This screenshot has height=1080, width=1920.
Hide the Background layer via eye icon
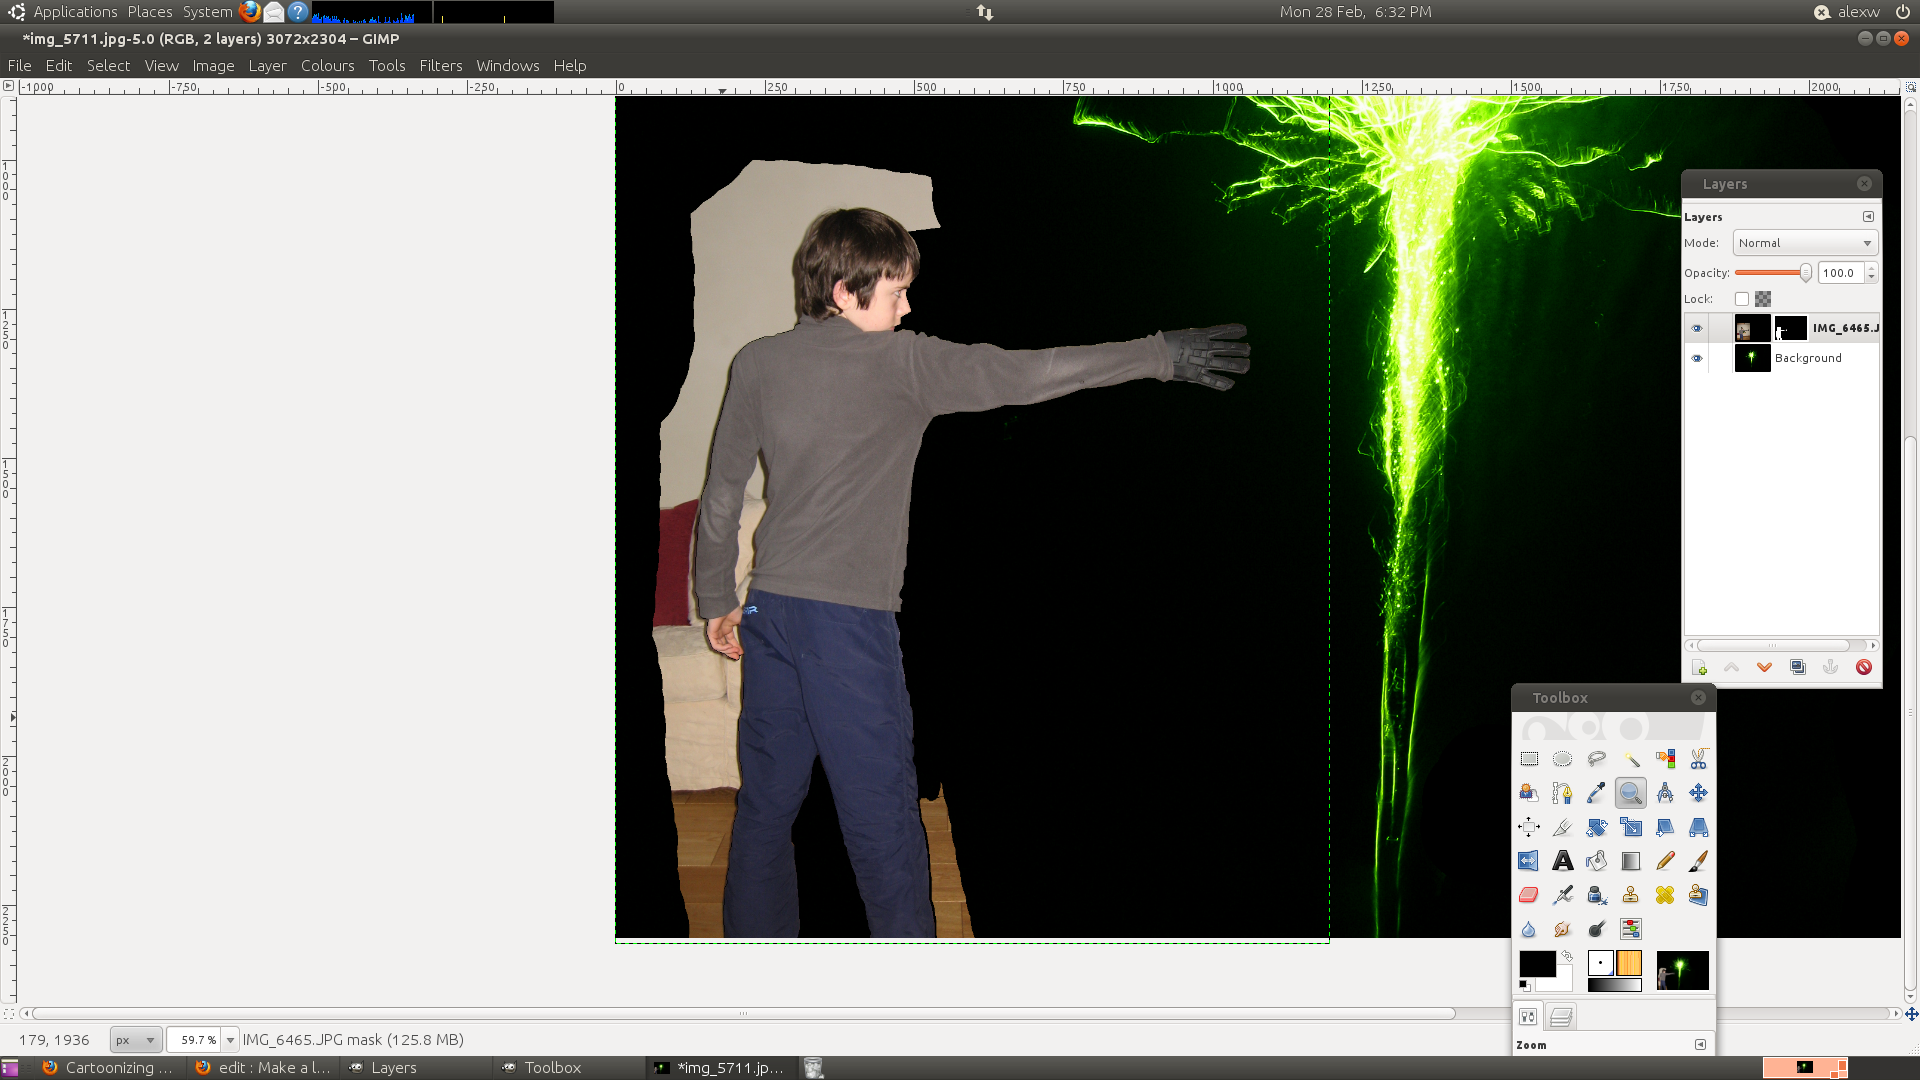click(1697, 358)
